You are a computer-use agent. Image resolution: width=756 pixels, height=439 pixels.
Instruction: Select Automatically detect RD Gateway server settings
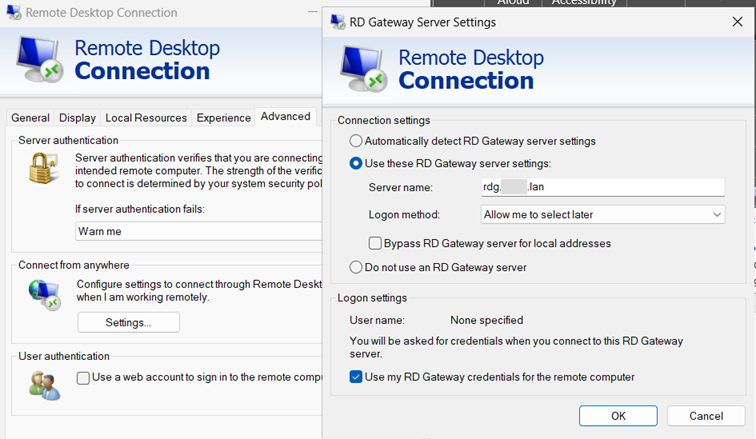[355, 141]
